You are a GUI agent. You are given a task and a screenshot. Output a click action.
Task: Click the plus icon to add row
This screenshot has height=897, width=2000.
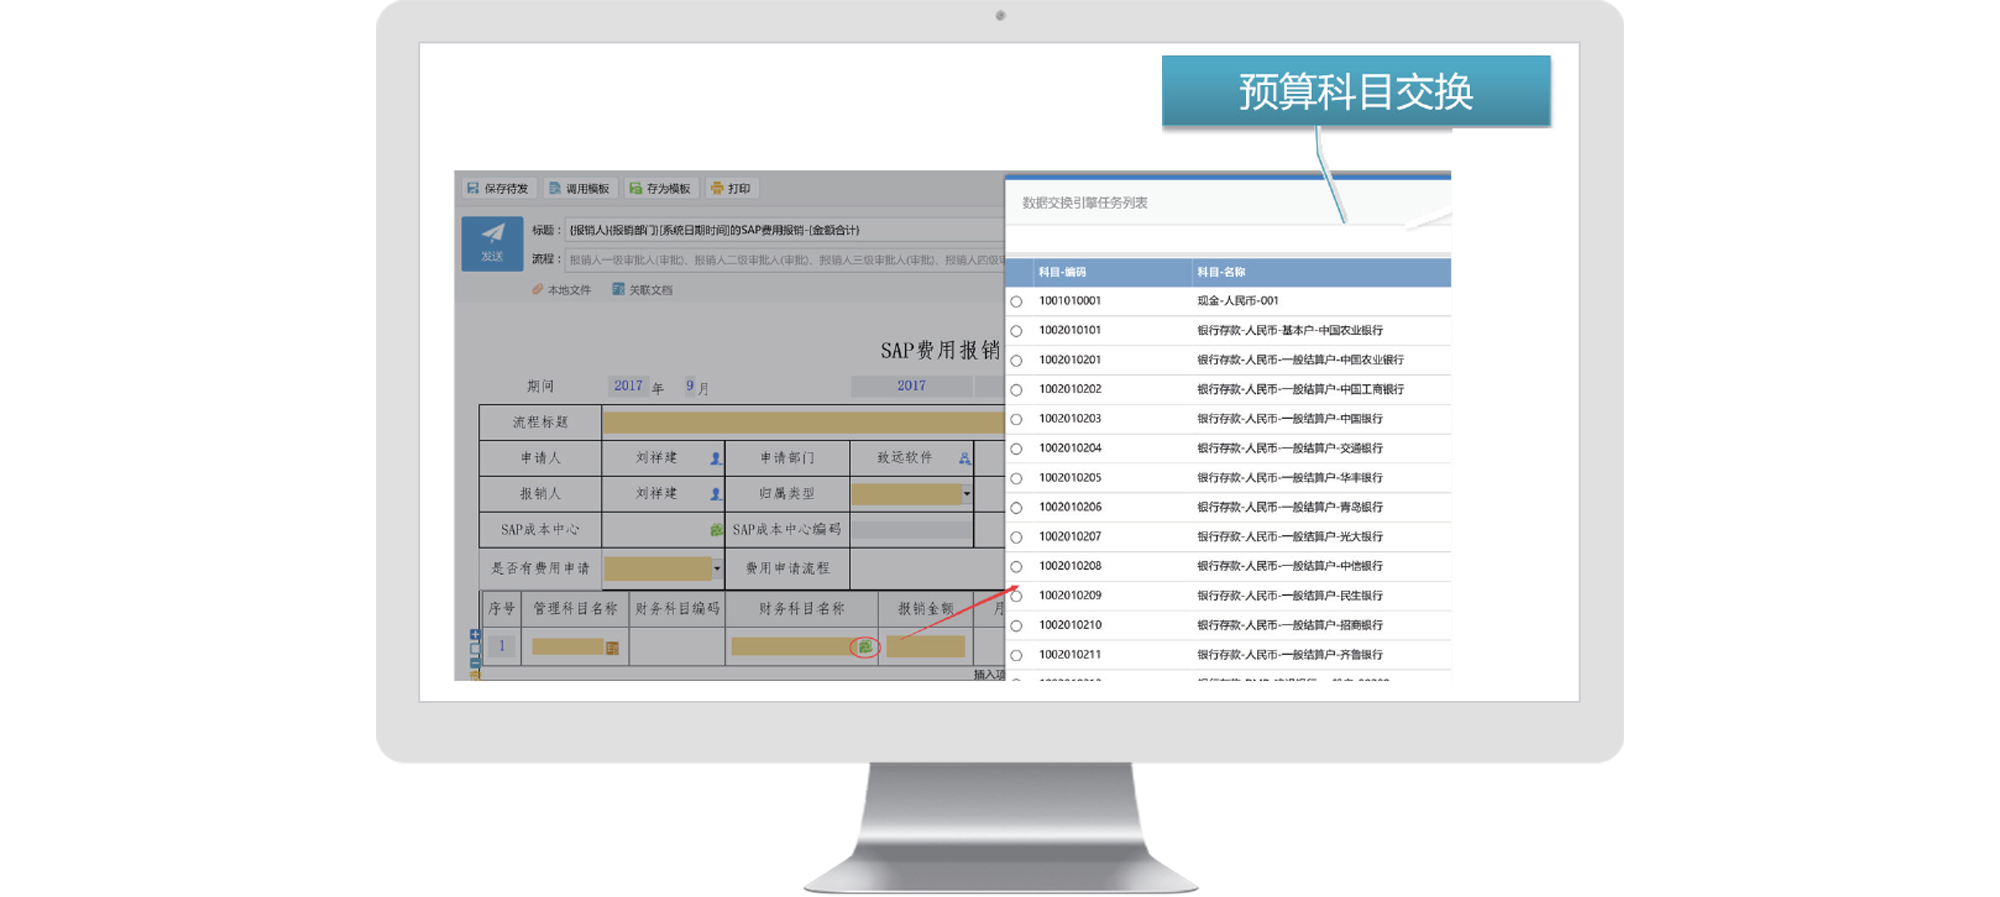tap(475, 634)
